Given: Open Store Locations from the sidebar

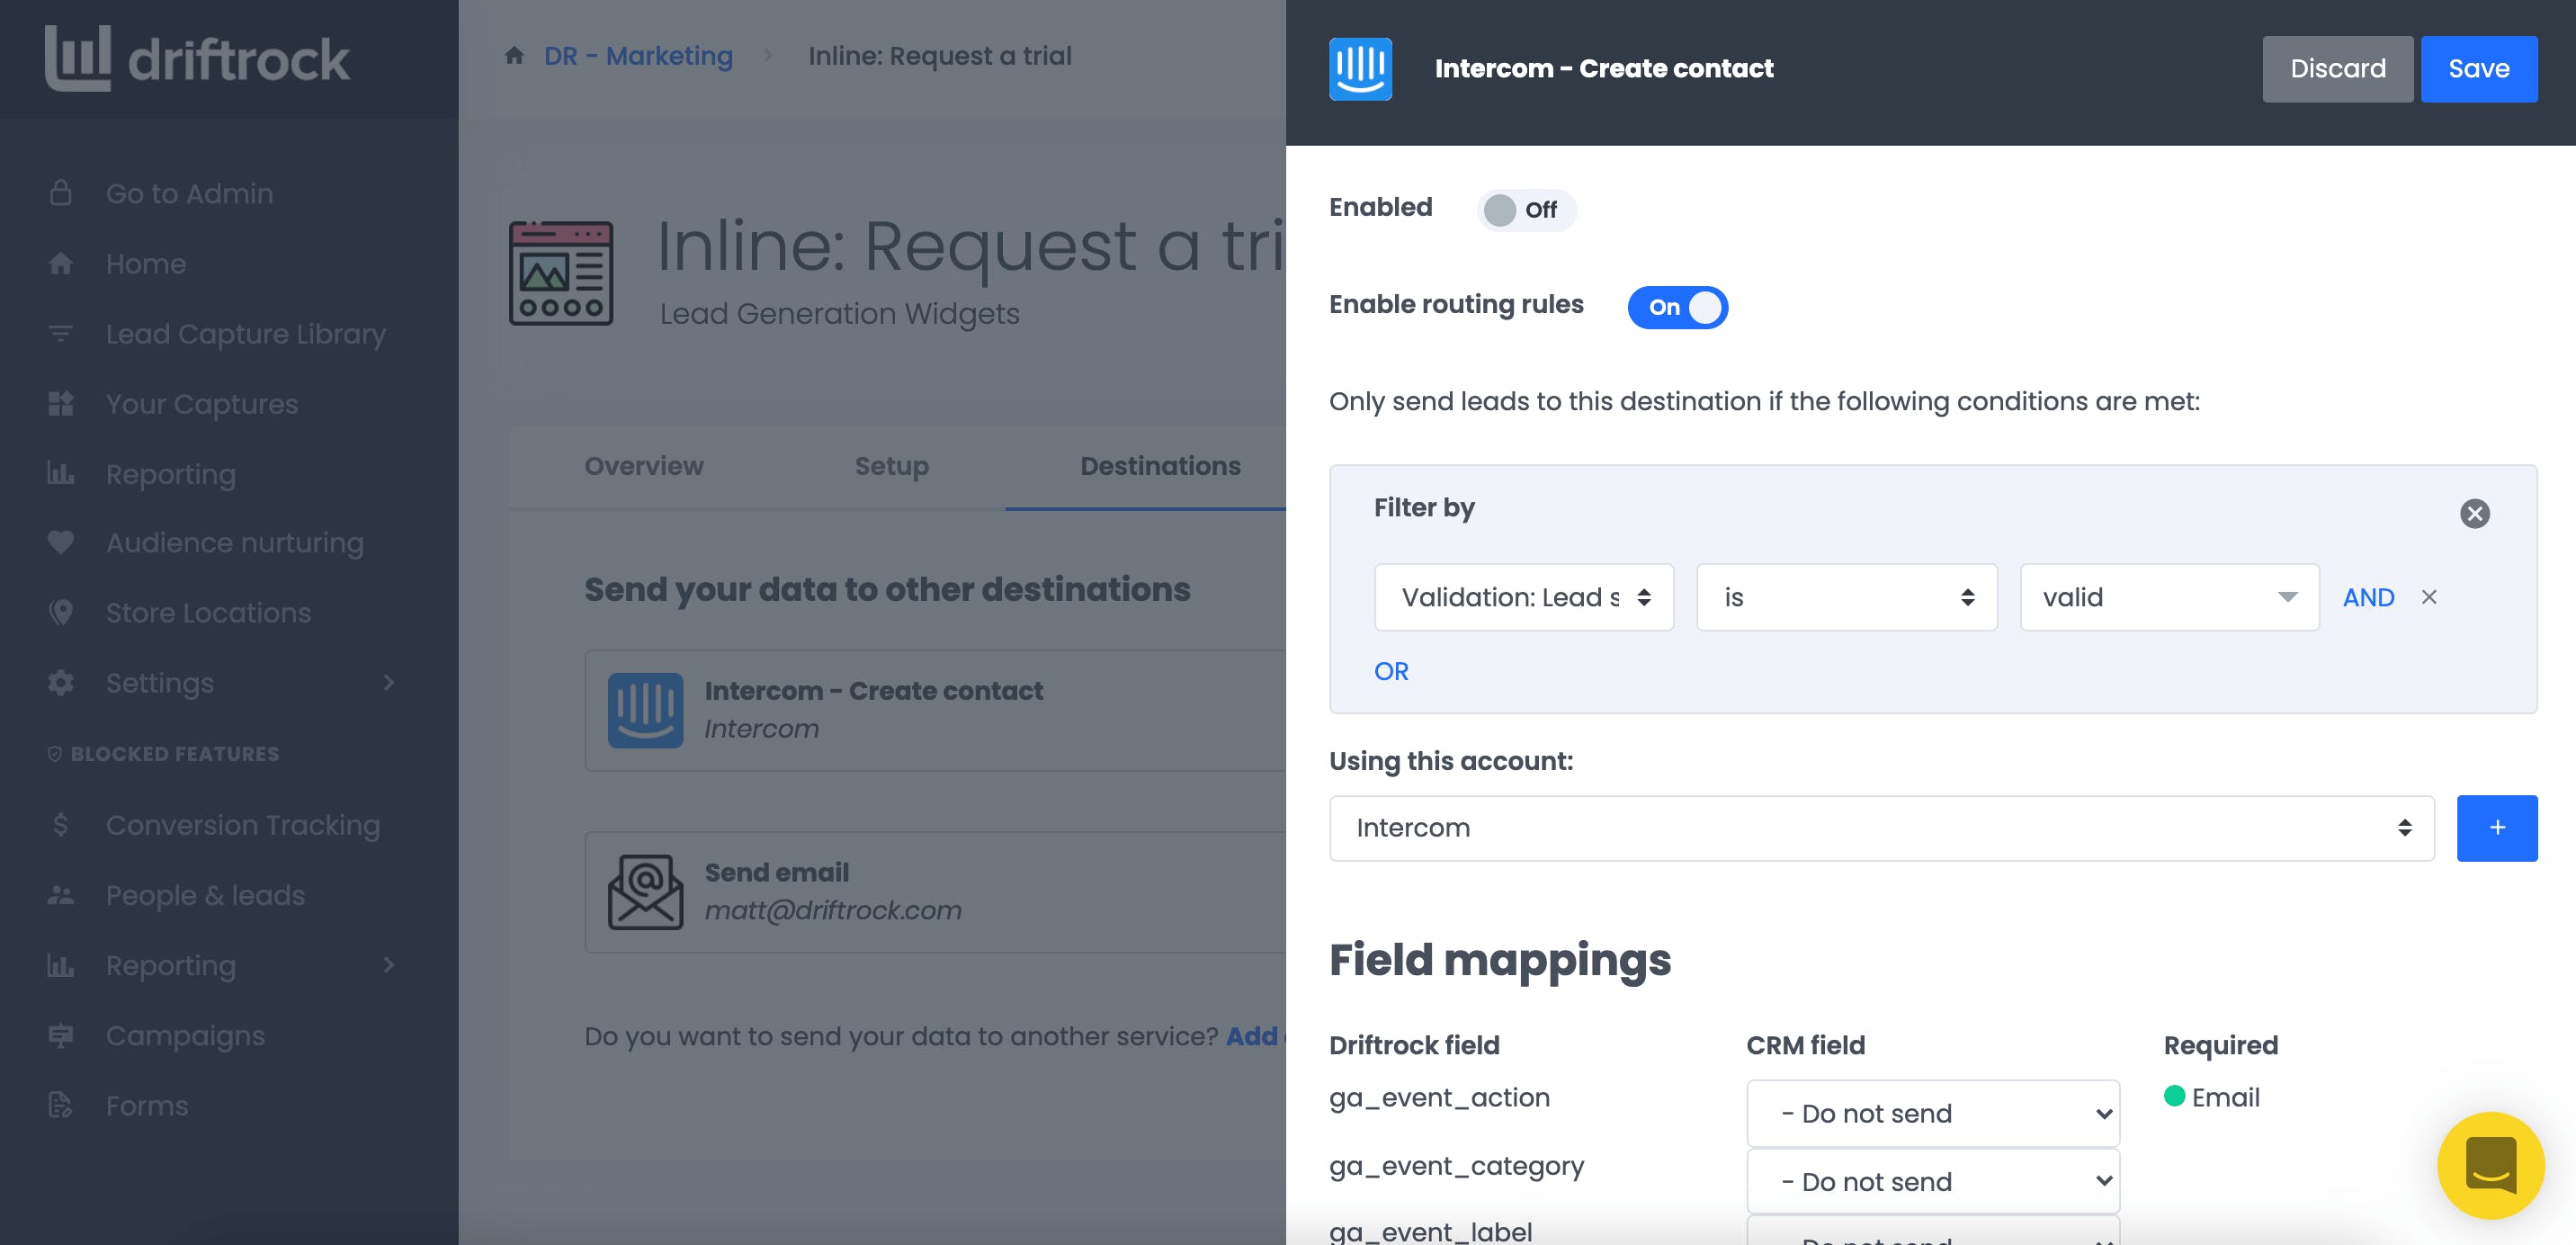Looking at the screenshot, I should coord(208,613).
